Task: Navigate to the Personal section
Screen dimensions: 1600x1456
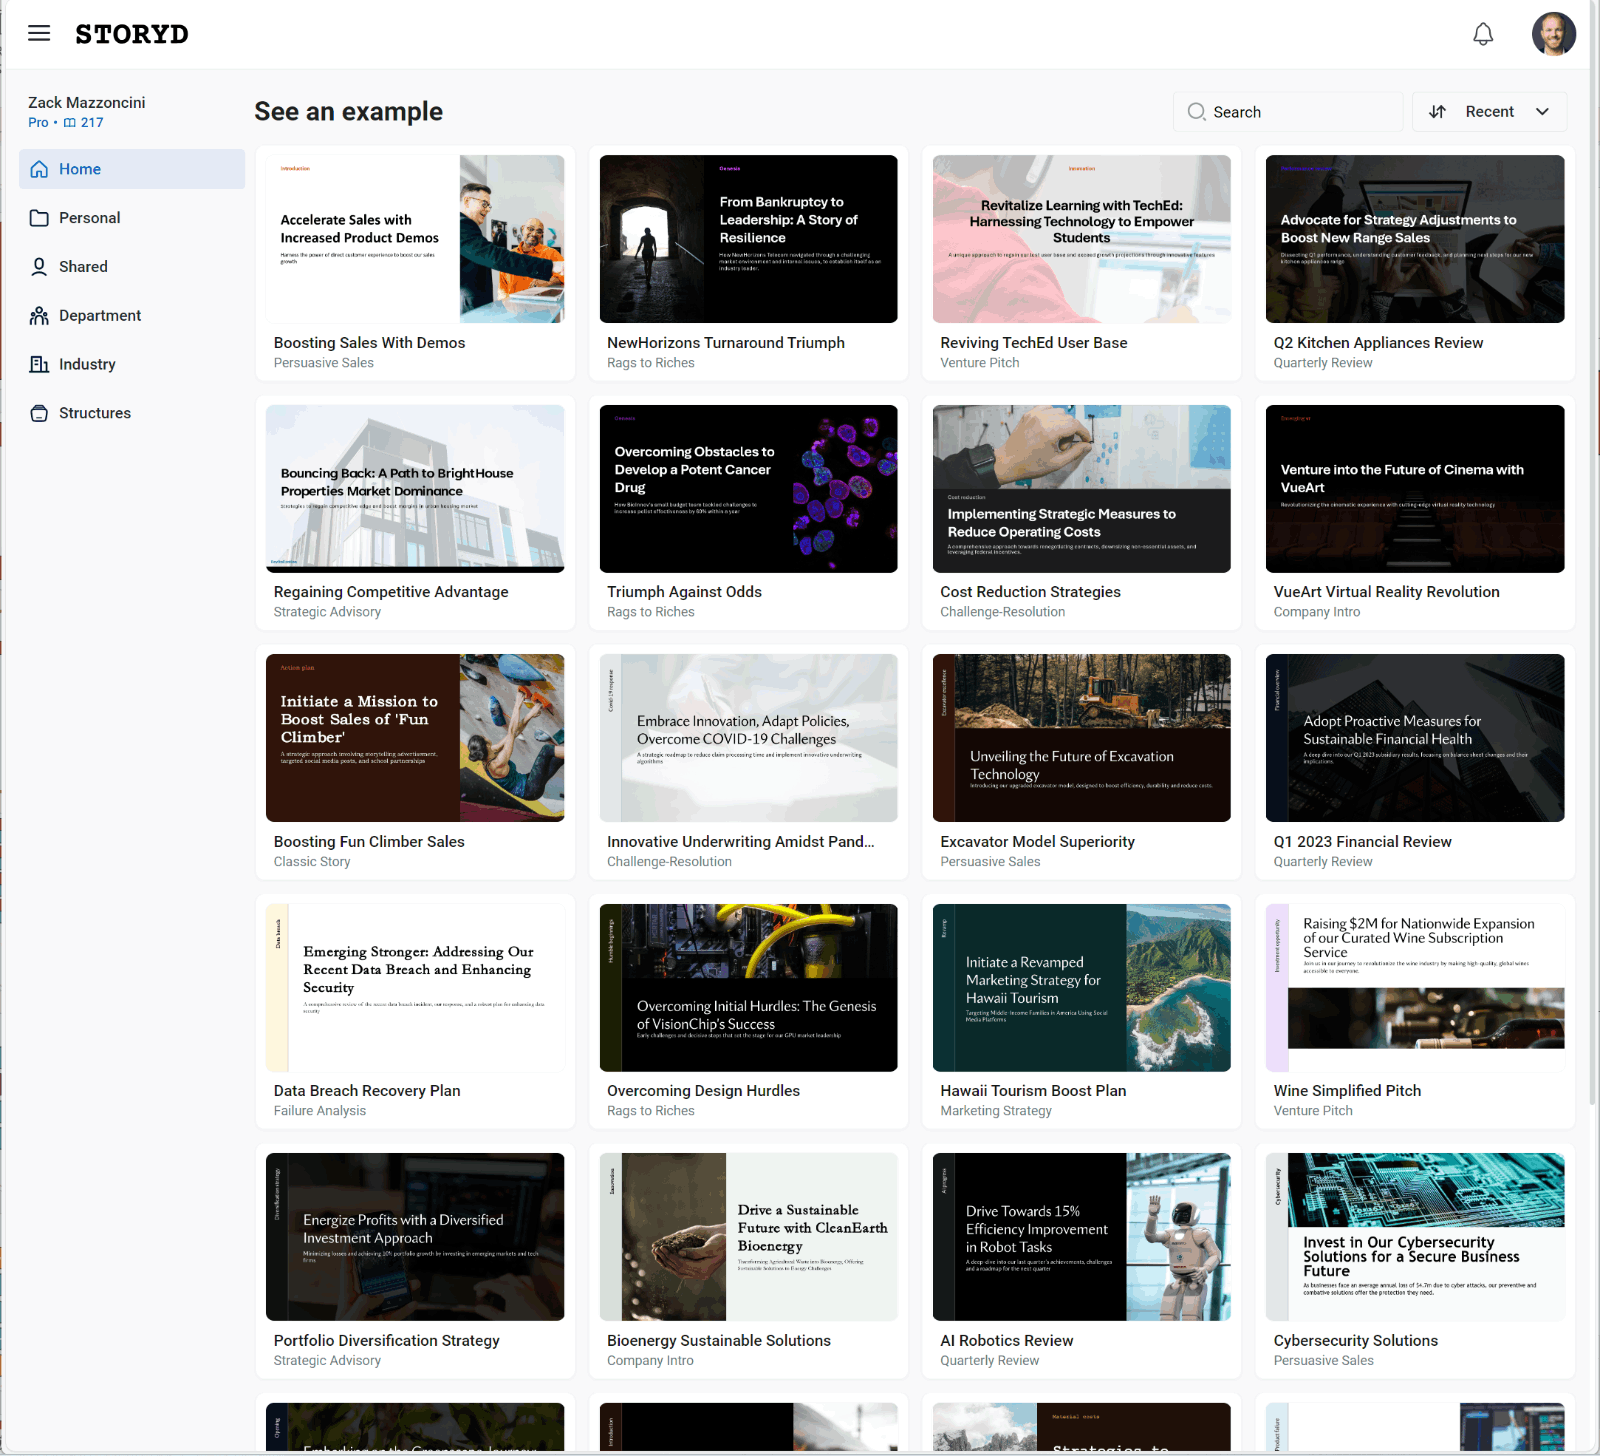Action: click(90, 217)
